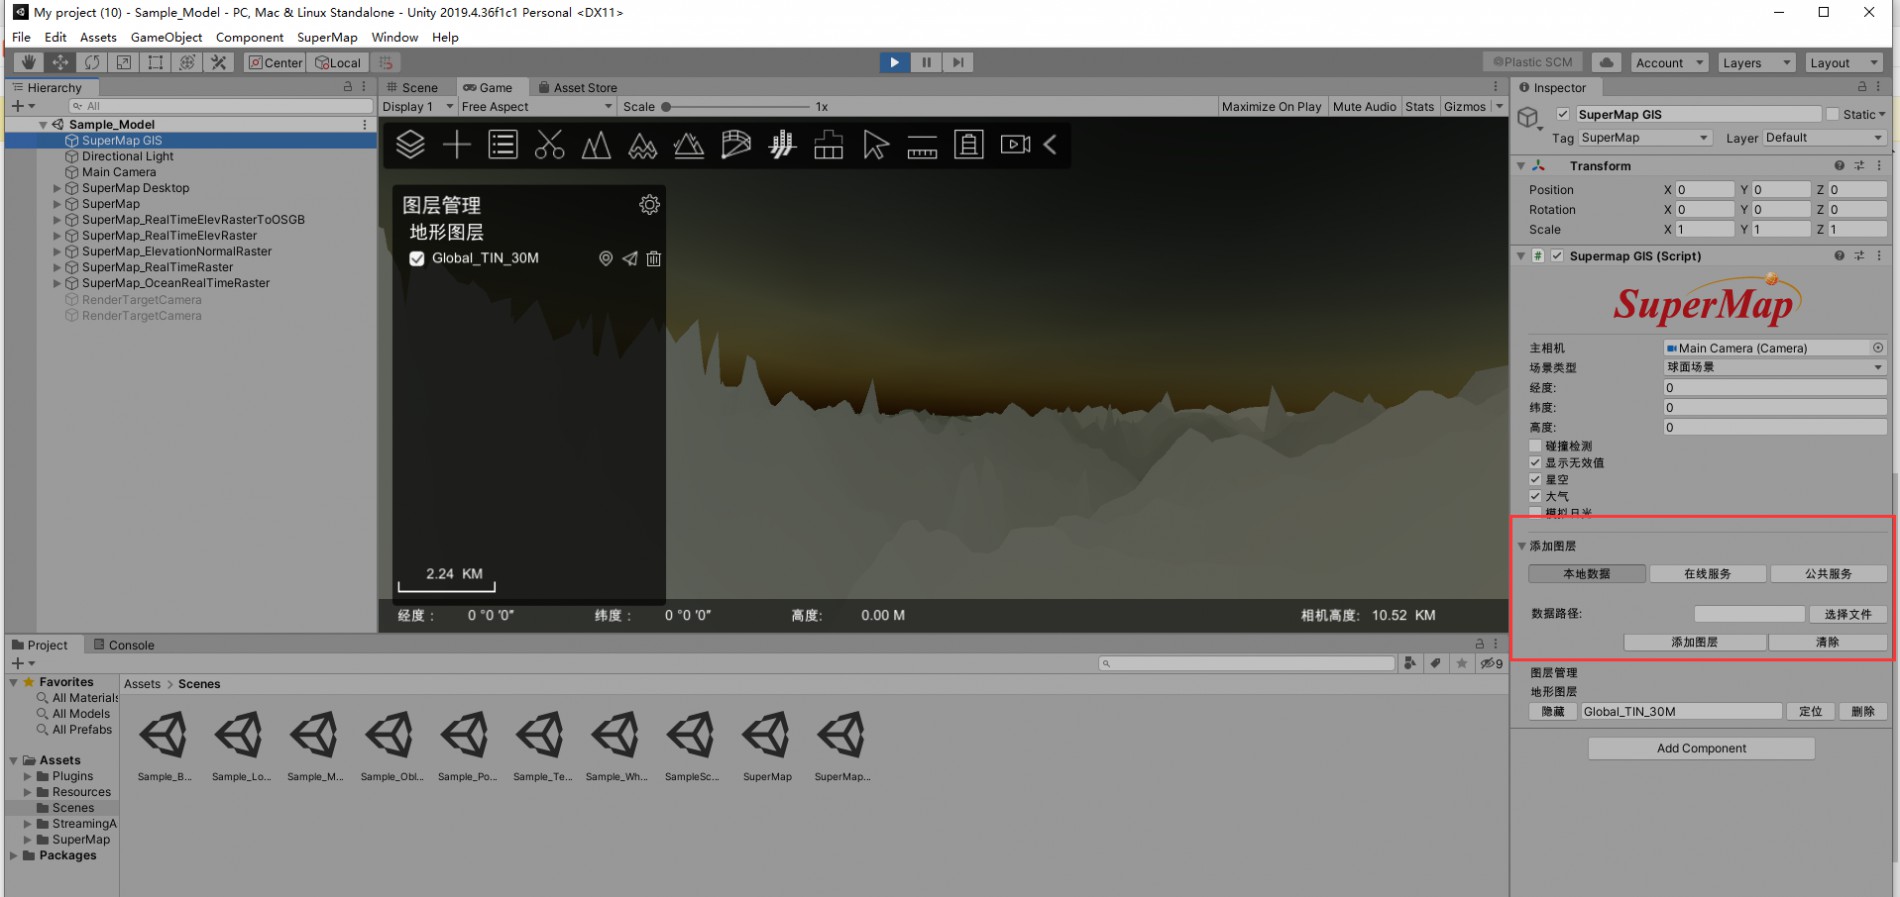Click the plus icon in Game view toolbar
This screenshot has width=1900, height=897.
457,145
